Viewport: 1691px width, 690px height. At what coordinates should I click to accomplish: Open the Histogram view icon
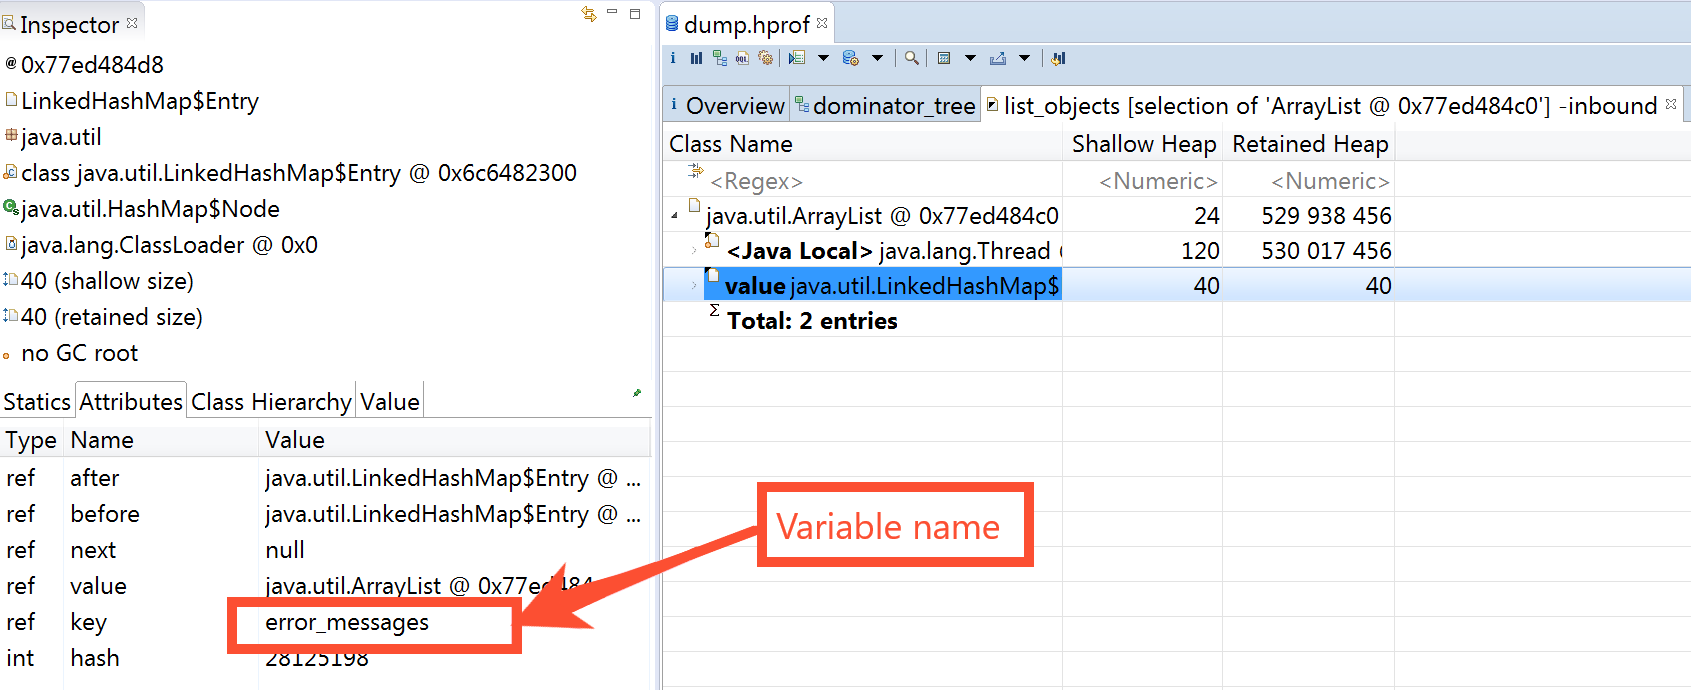(696, 58)
